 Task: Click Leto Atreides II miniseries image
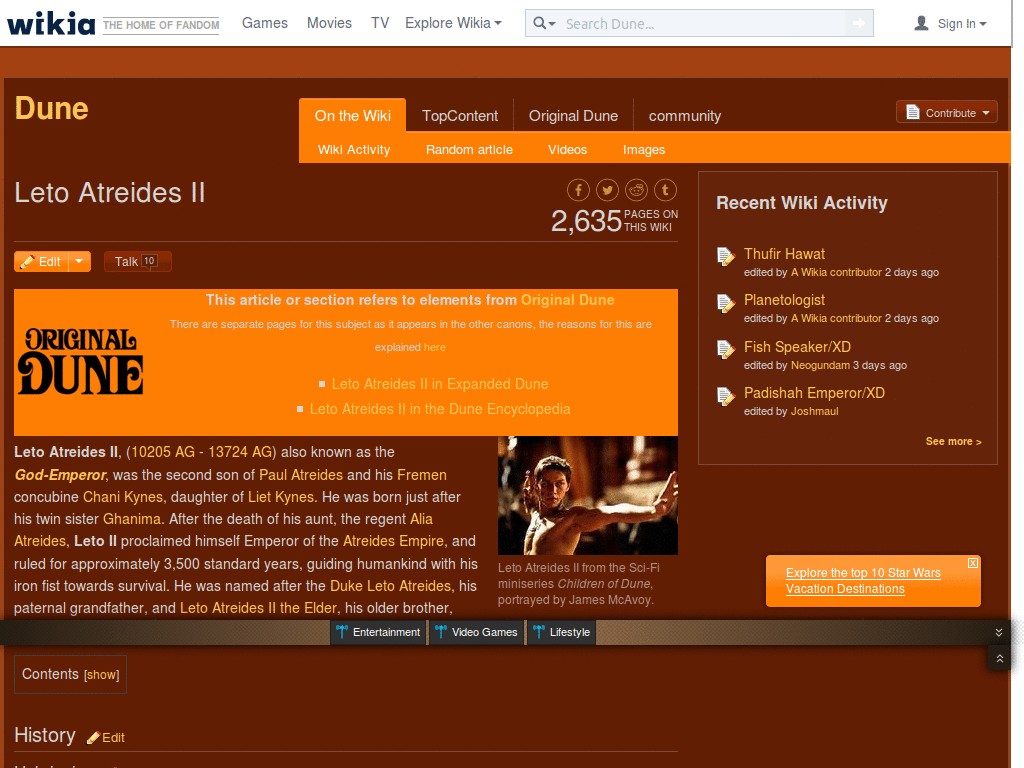[588, 496]
